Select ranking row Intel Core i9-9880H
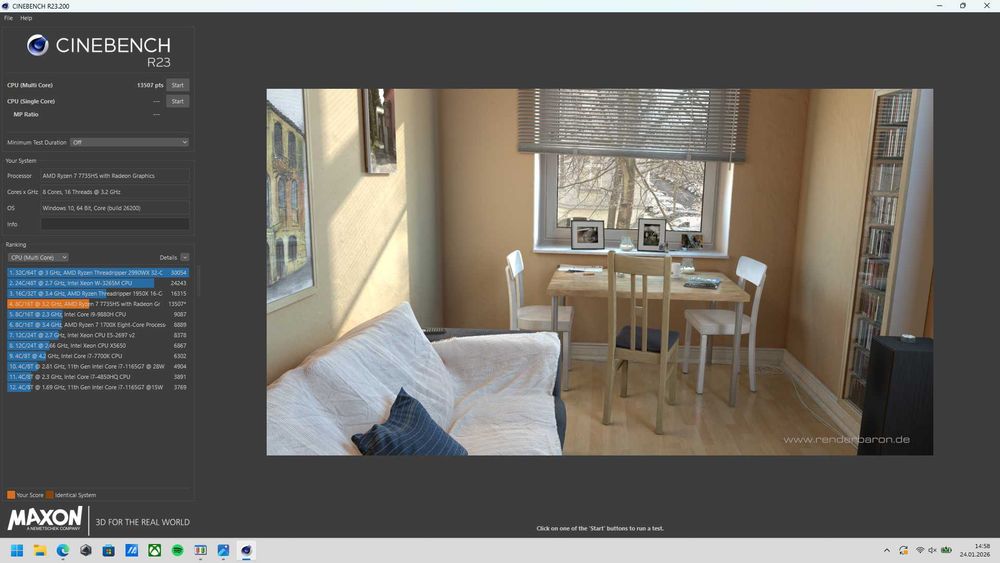 (x=98, y=314)
